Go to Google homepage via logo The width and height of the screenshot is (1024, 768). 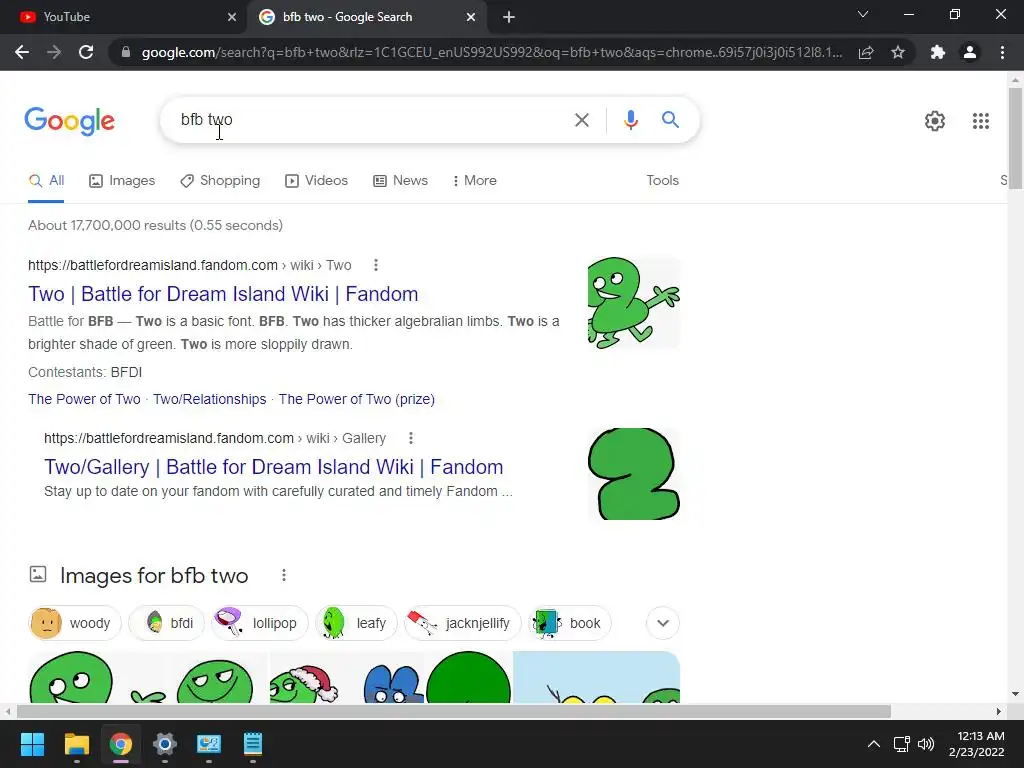[x=70, y=121]
